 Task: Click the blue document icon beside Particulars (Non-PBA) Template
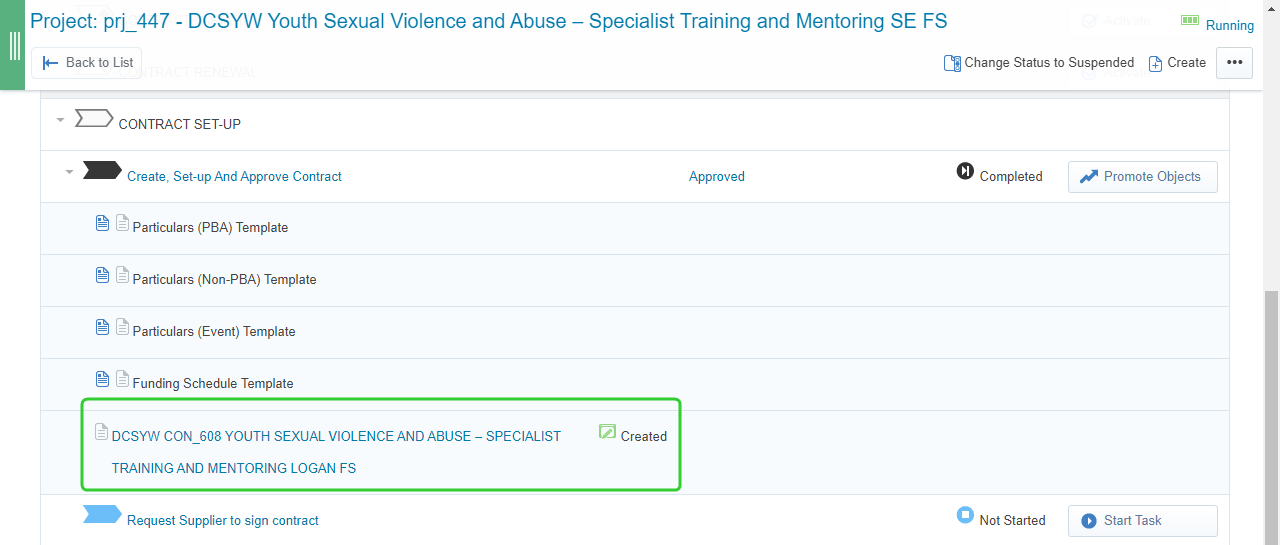[x=102, y=275]
